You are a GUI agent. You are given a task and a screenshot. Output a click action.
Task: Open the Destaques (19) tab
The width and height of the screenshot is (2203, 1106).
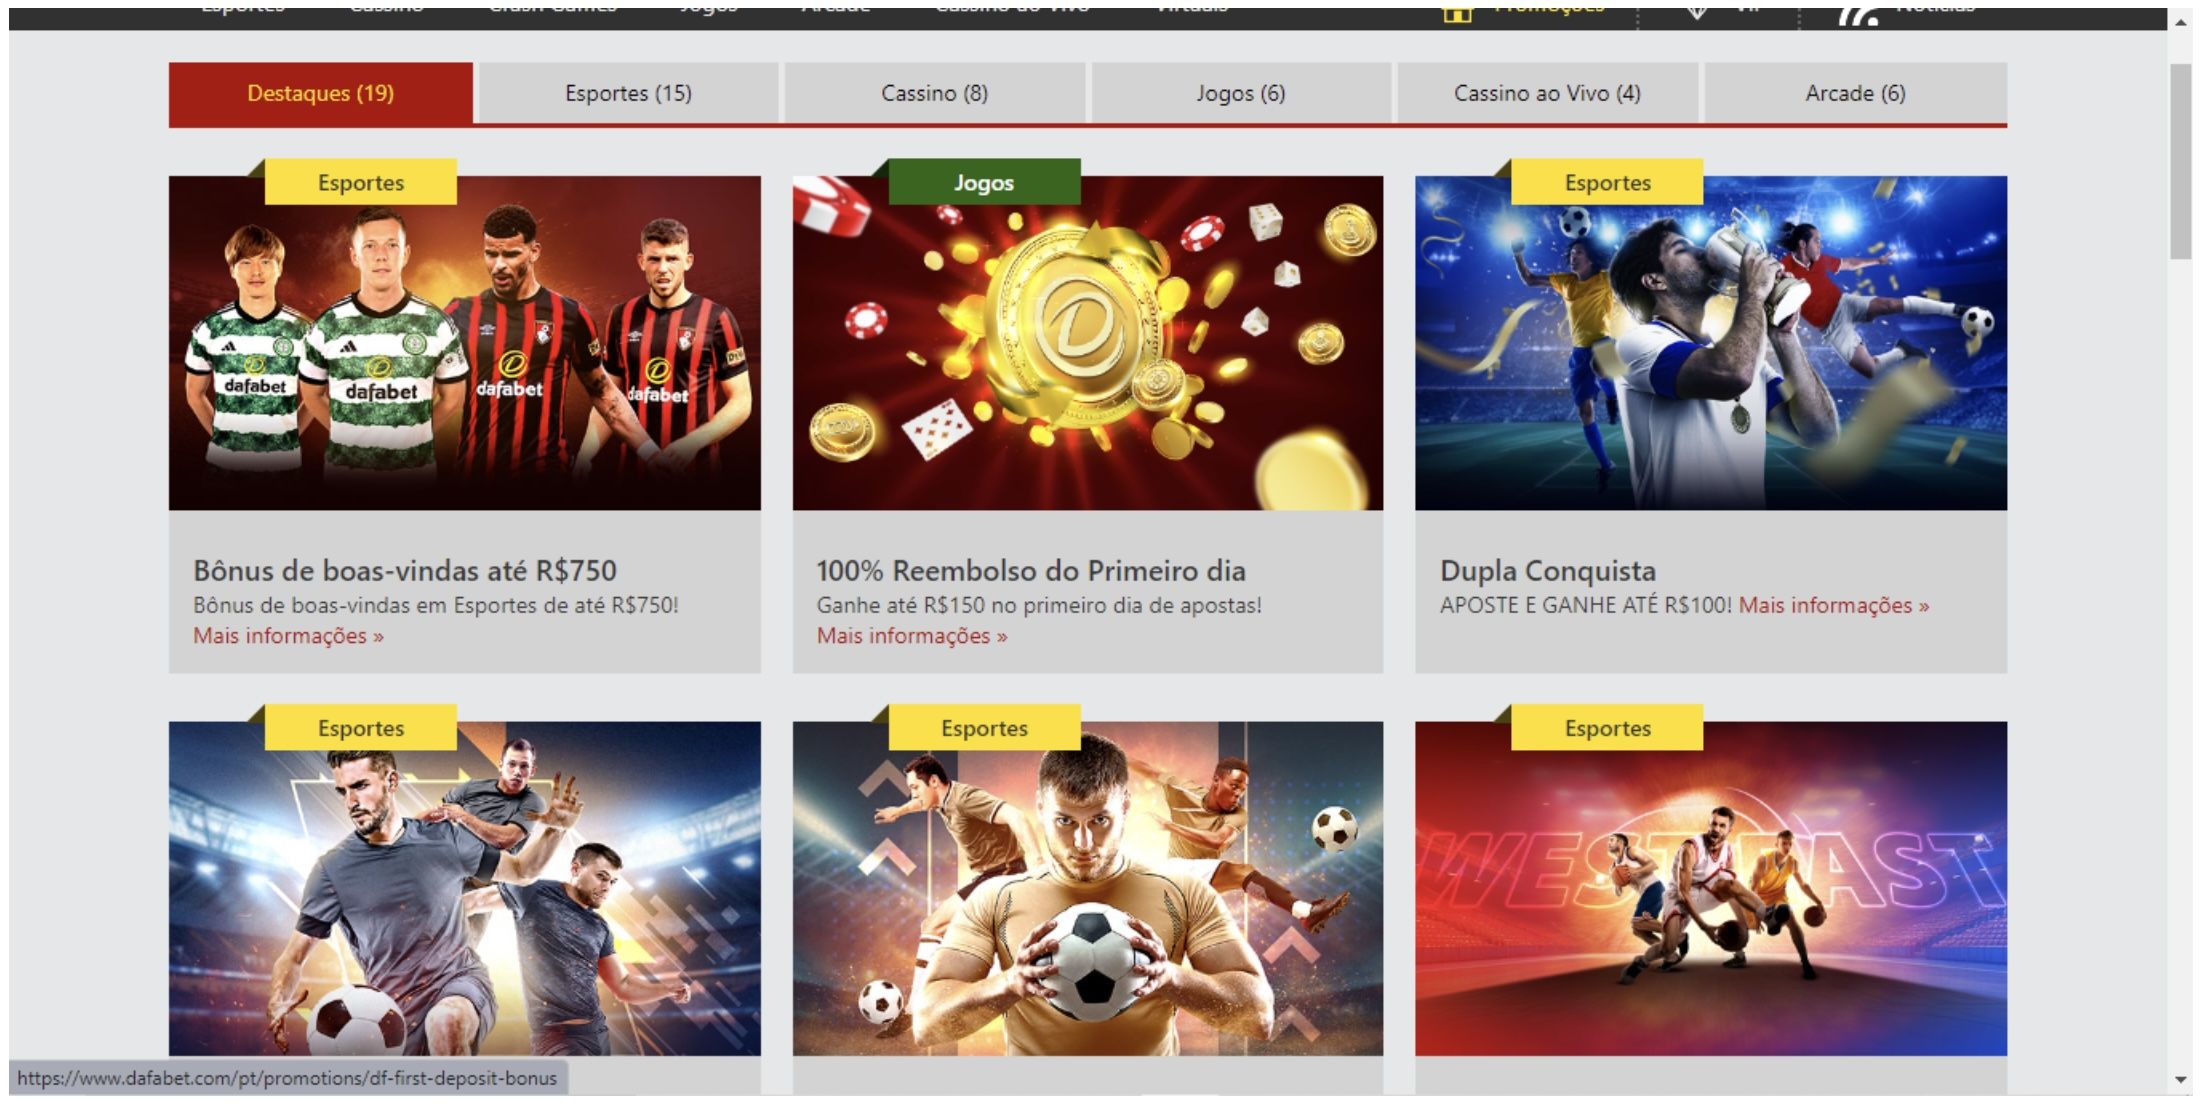coord(320,93)
